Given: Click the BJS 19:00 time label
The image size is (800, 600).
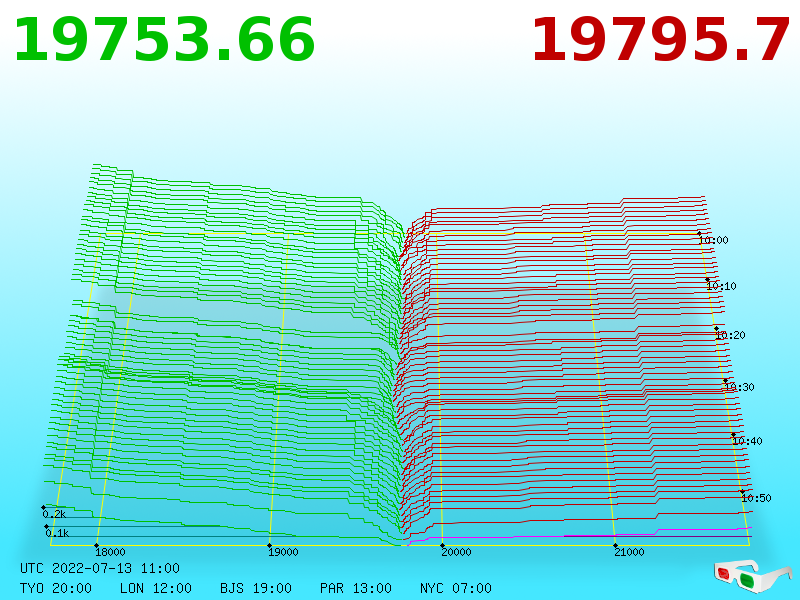Looking at the screenshot, I should pyautogui.click(x=256, y=588).
